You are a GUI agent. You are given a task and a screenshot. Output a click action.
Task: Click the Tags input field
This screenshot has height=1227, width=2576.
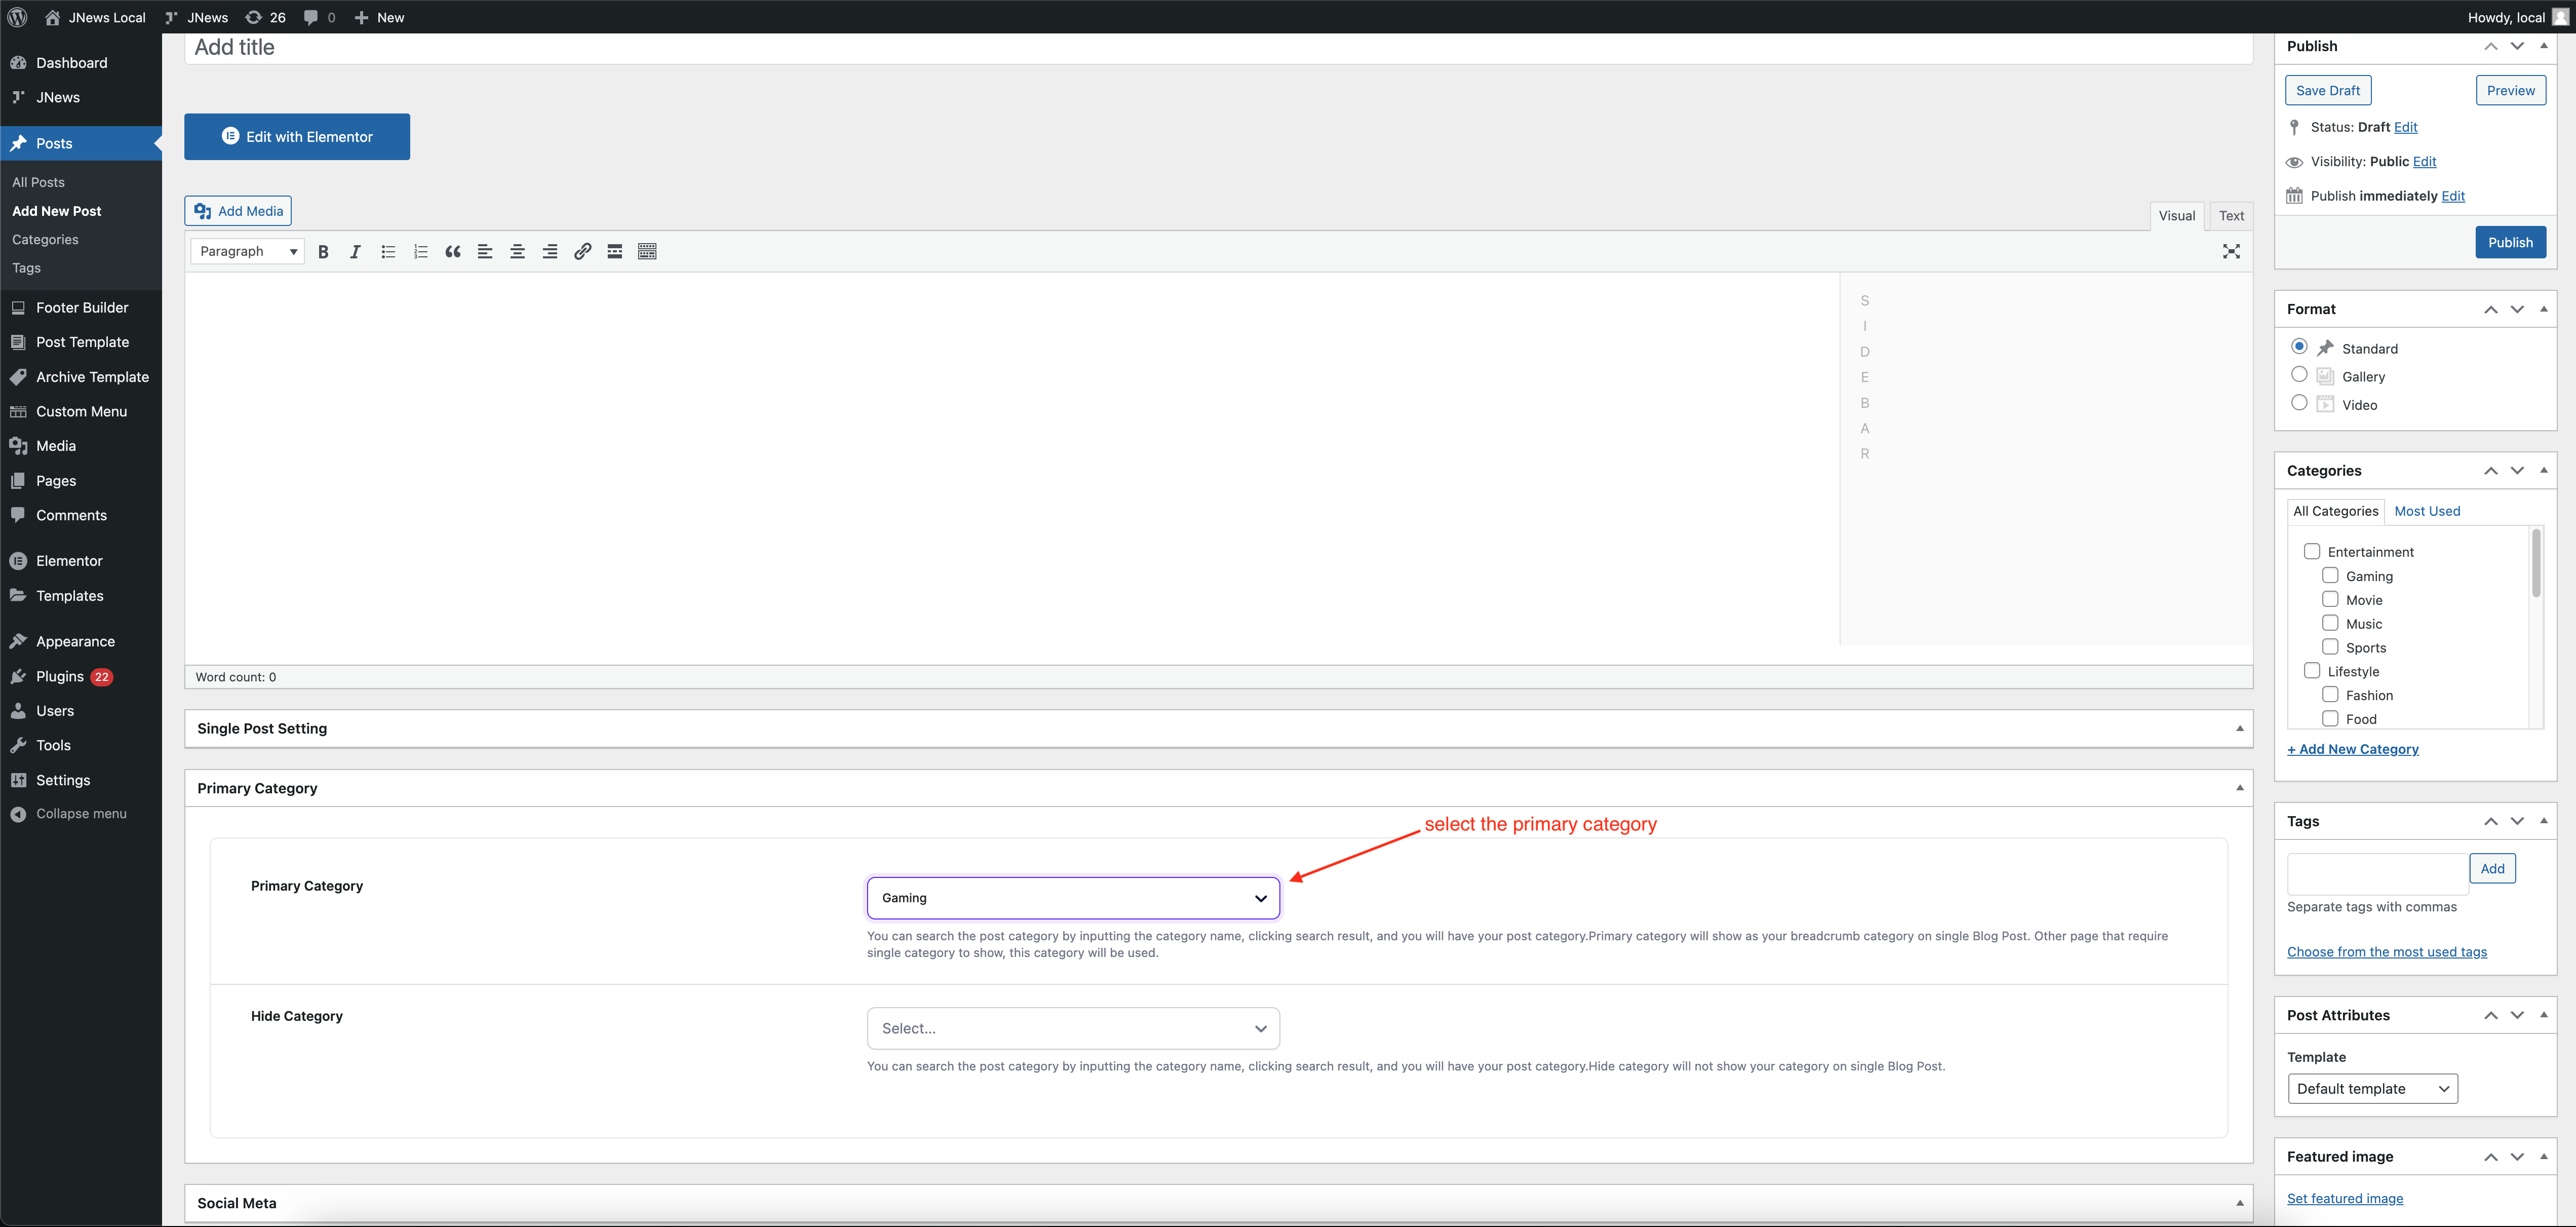click(2376, 873)
